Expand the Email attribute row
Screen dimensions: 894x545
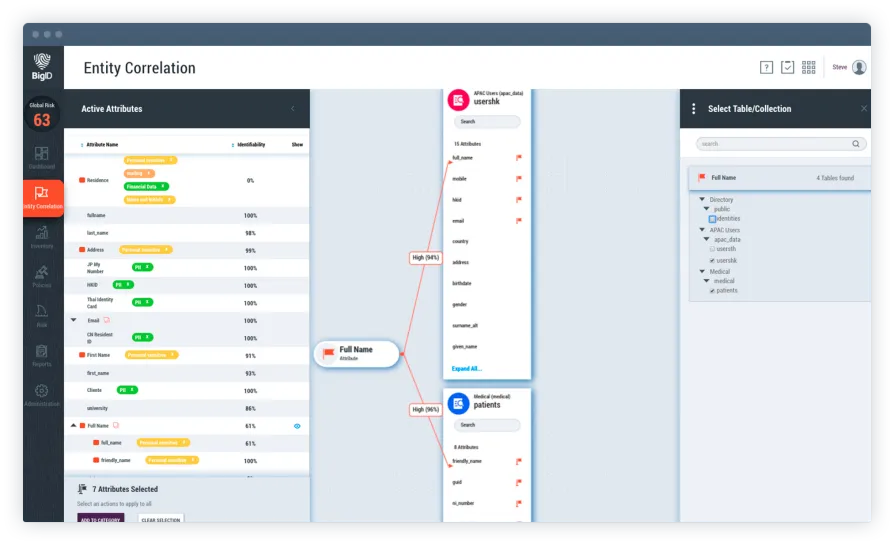click(73, 320)
